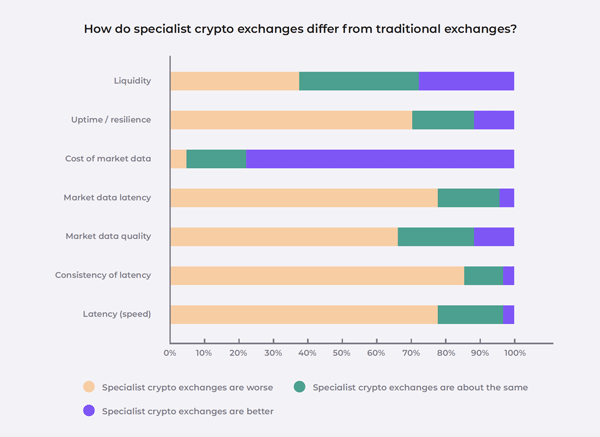Select the green segment of the Liquidity bar
The image size is (600, 437).
tap(359, 81)
